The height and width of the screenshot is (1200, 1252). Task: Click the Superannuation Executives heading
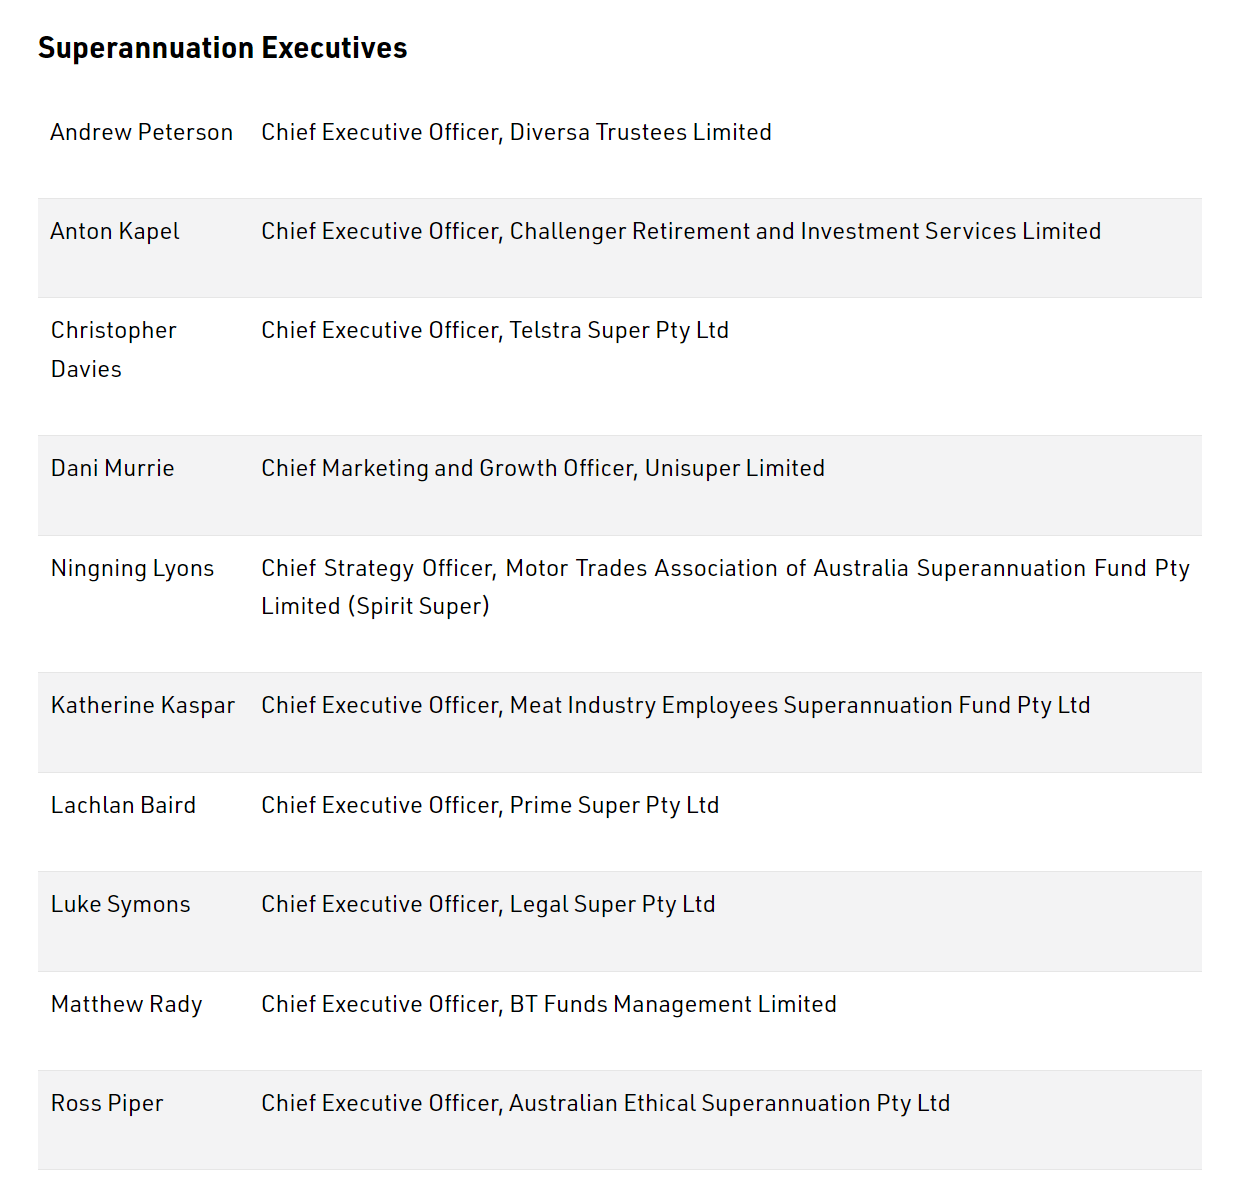tap(222, 48)
